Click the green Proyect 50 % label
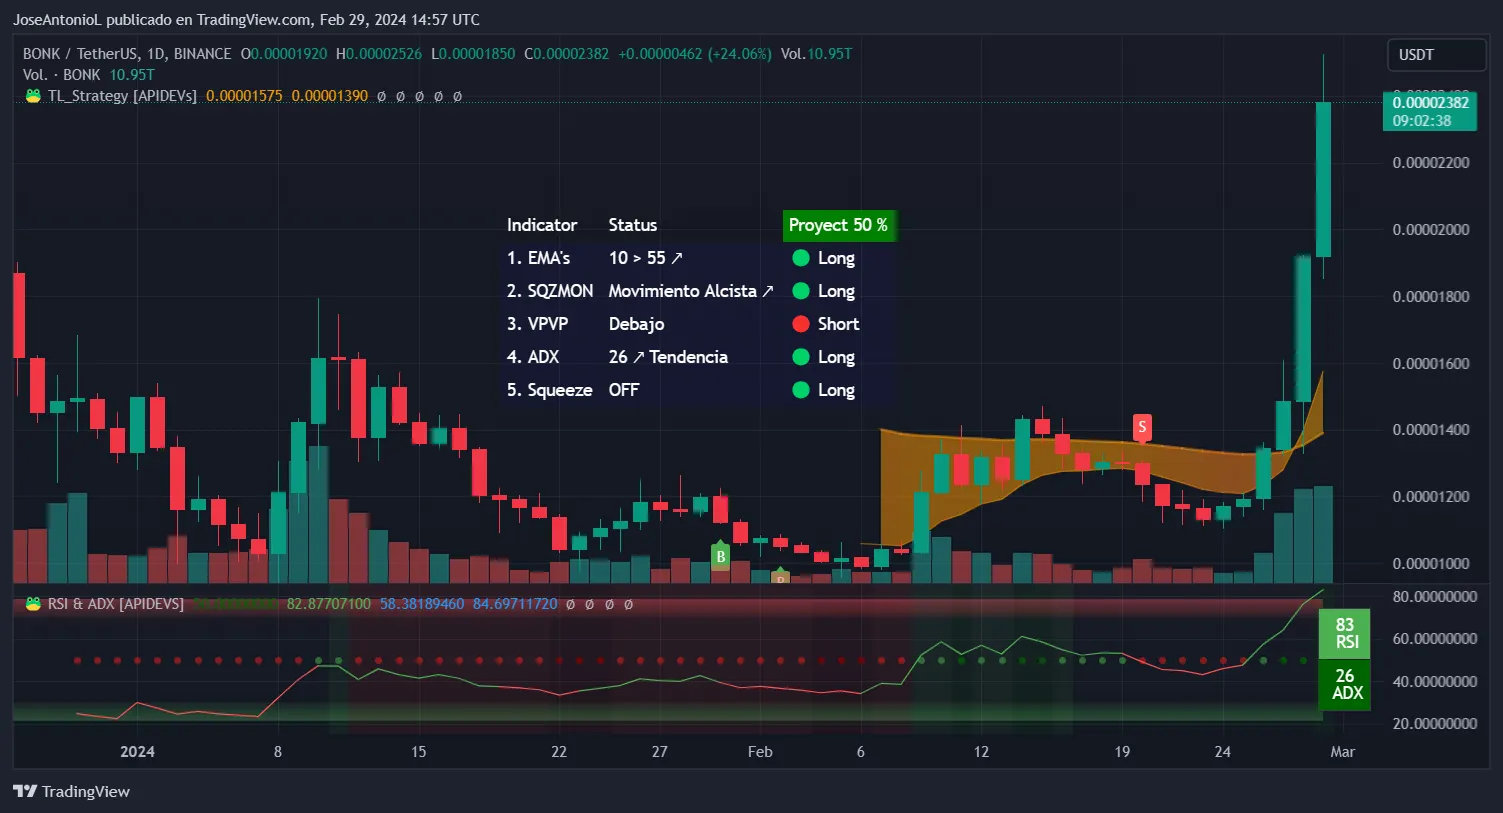This screenshot has height=813, width=1503. tap(838, 225)
